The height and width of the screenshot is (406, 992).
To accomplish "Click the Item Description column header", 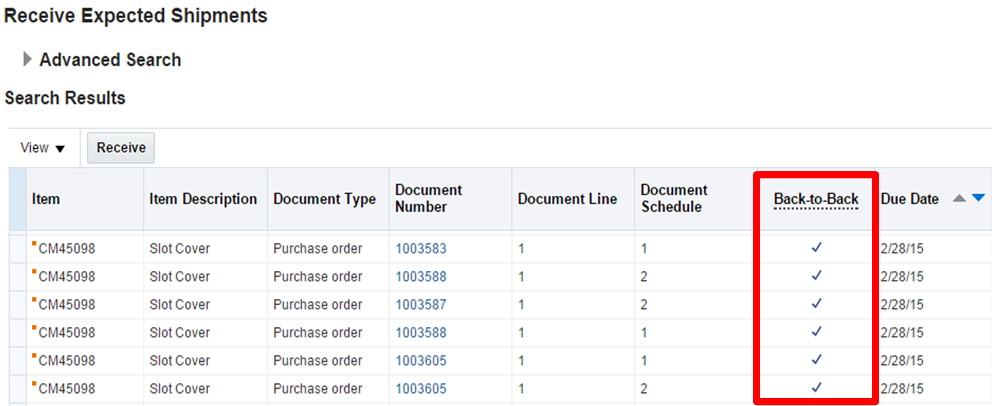I will click(203, 199).
